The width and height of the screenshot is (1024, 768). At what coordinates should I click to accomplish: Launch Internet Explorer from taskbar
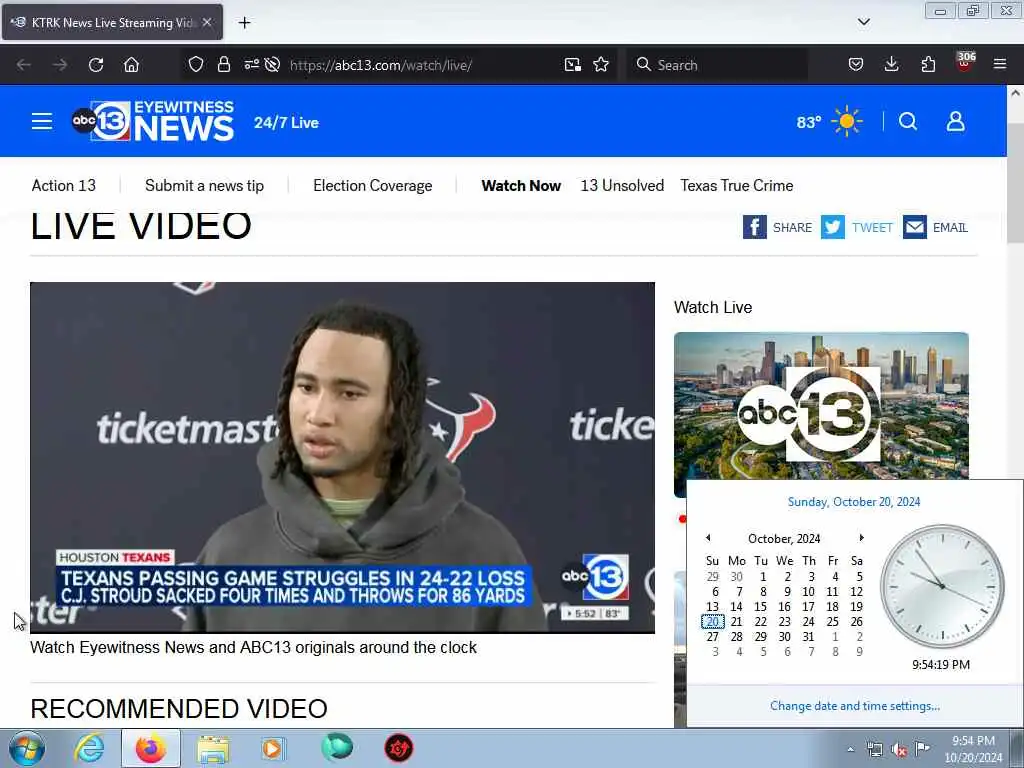click(89, 748)
